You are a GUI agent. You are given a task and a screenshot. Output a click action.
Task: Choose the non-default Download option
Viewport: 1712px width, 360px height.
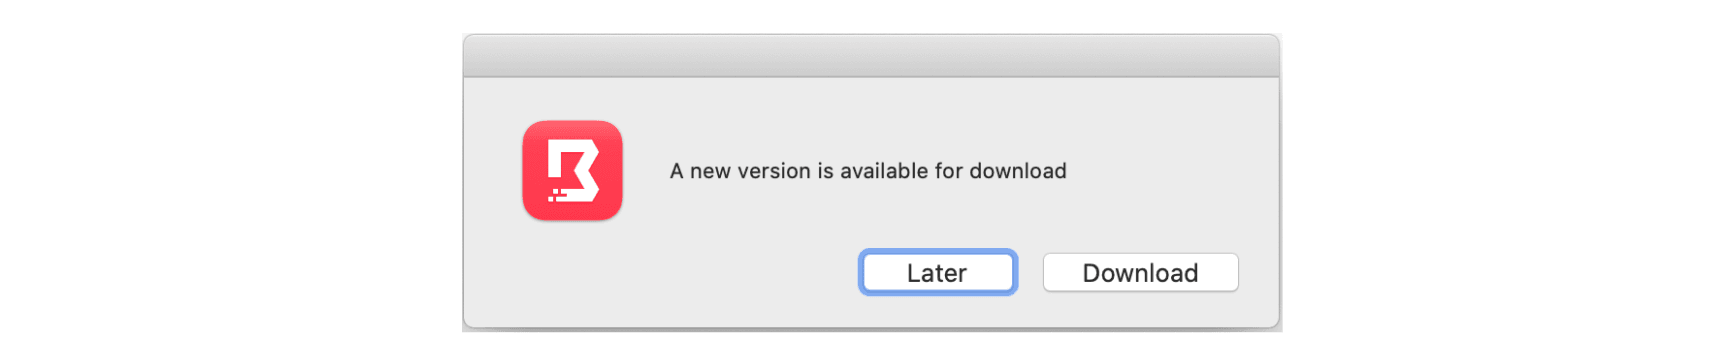pyautogui.click(x=1140, y=272)
